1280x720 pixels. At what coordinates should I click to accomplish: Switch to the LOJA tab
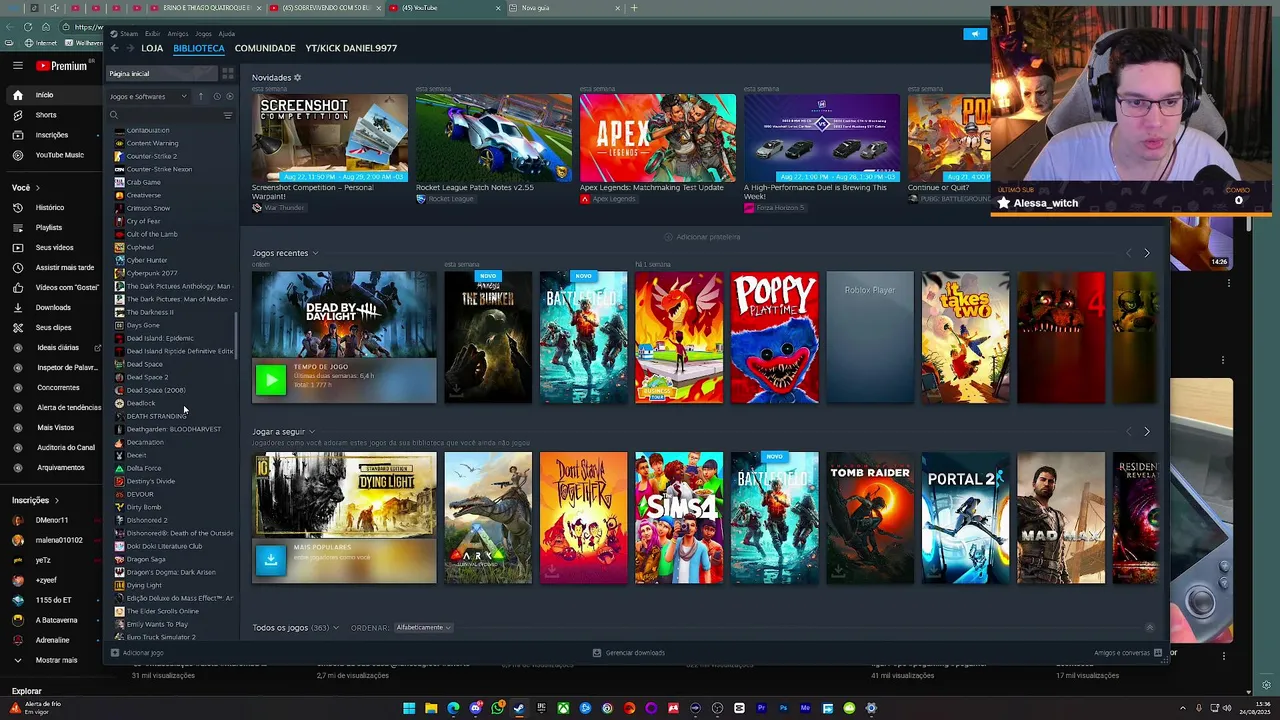pyautogui.click(x=152, y=48)
